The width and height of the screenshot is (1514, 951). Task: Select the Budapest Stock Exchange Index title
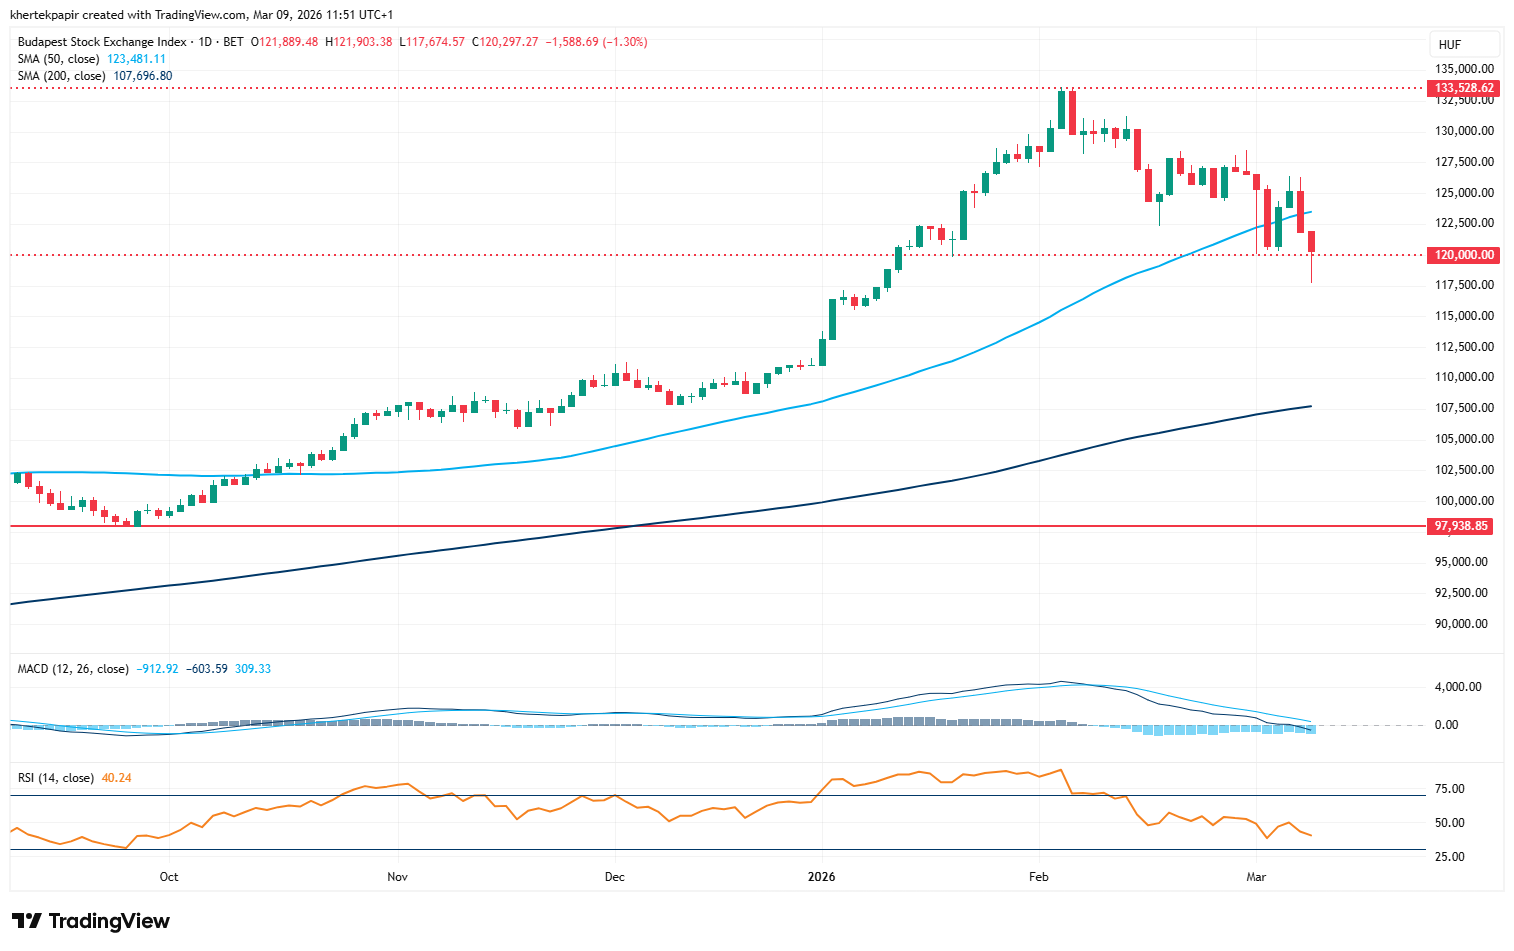[102, 42]
